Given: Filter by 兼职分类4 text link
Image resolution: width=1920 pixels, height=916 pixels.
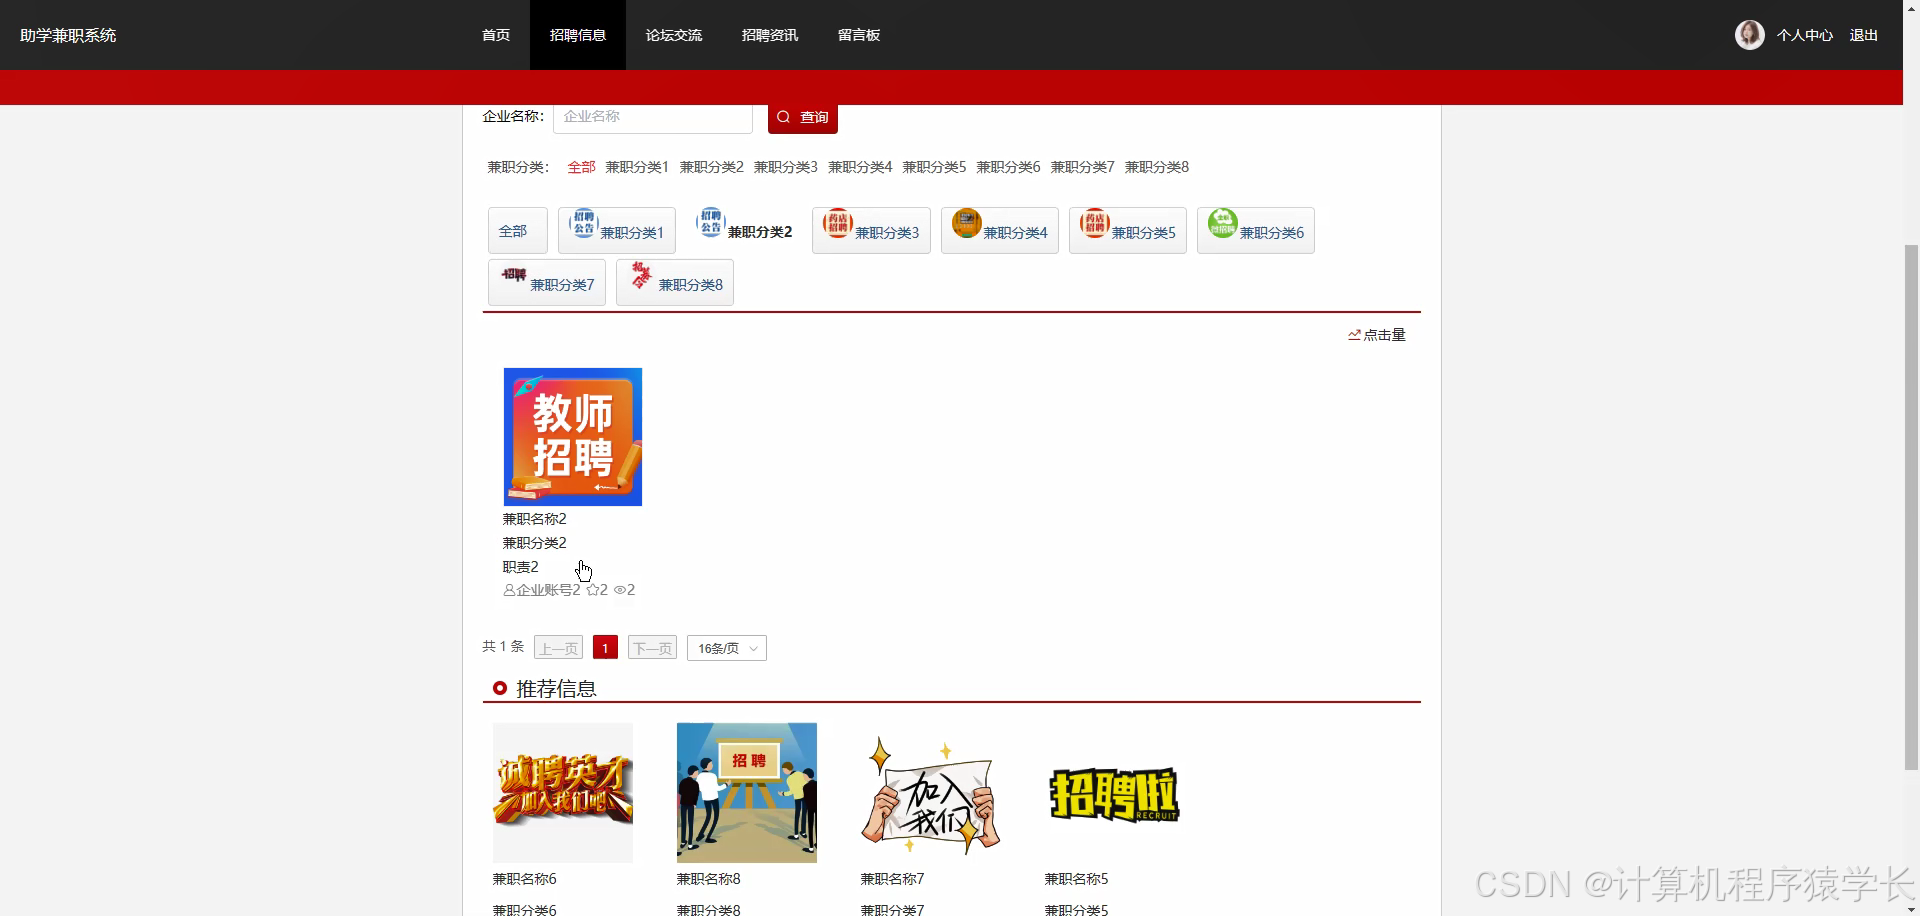Looking at the screenshot, I should click(x=860, y=167).
